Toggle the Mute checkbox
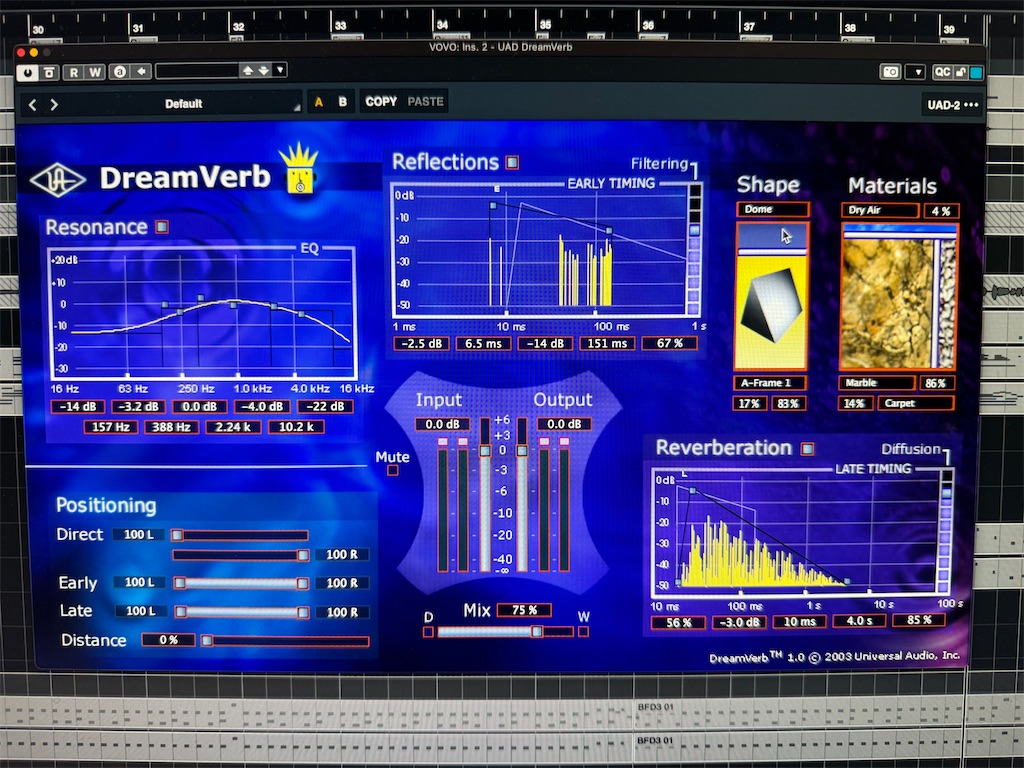This screenshot has width=1024, height=768. (392, 470)
